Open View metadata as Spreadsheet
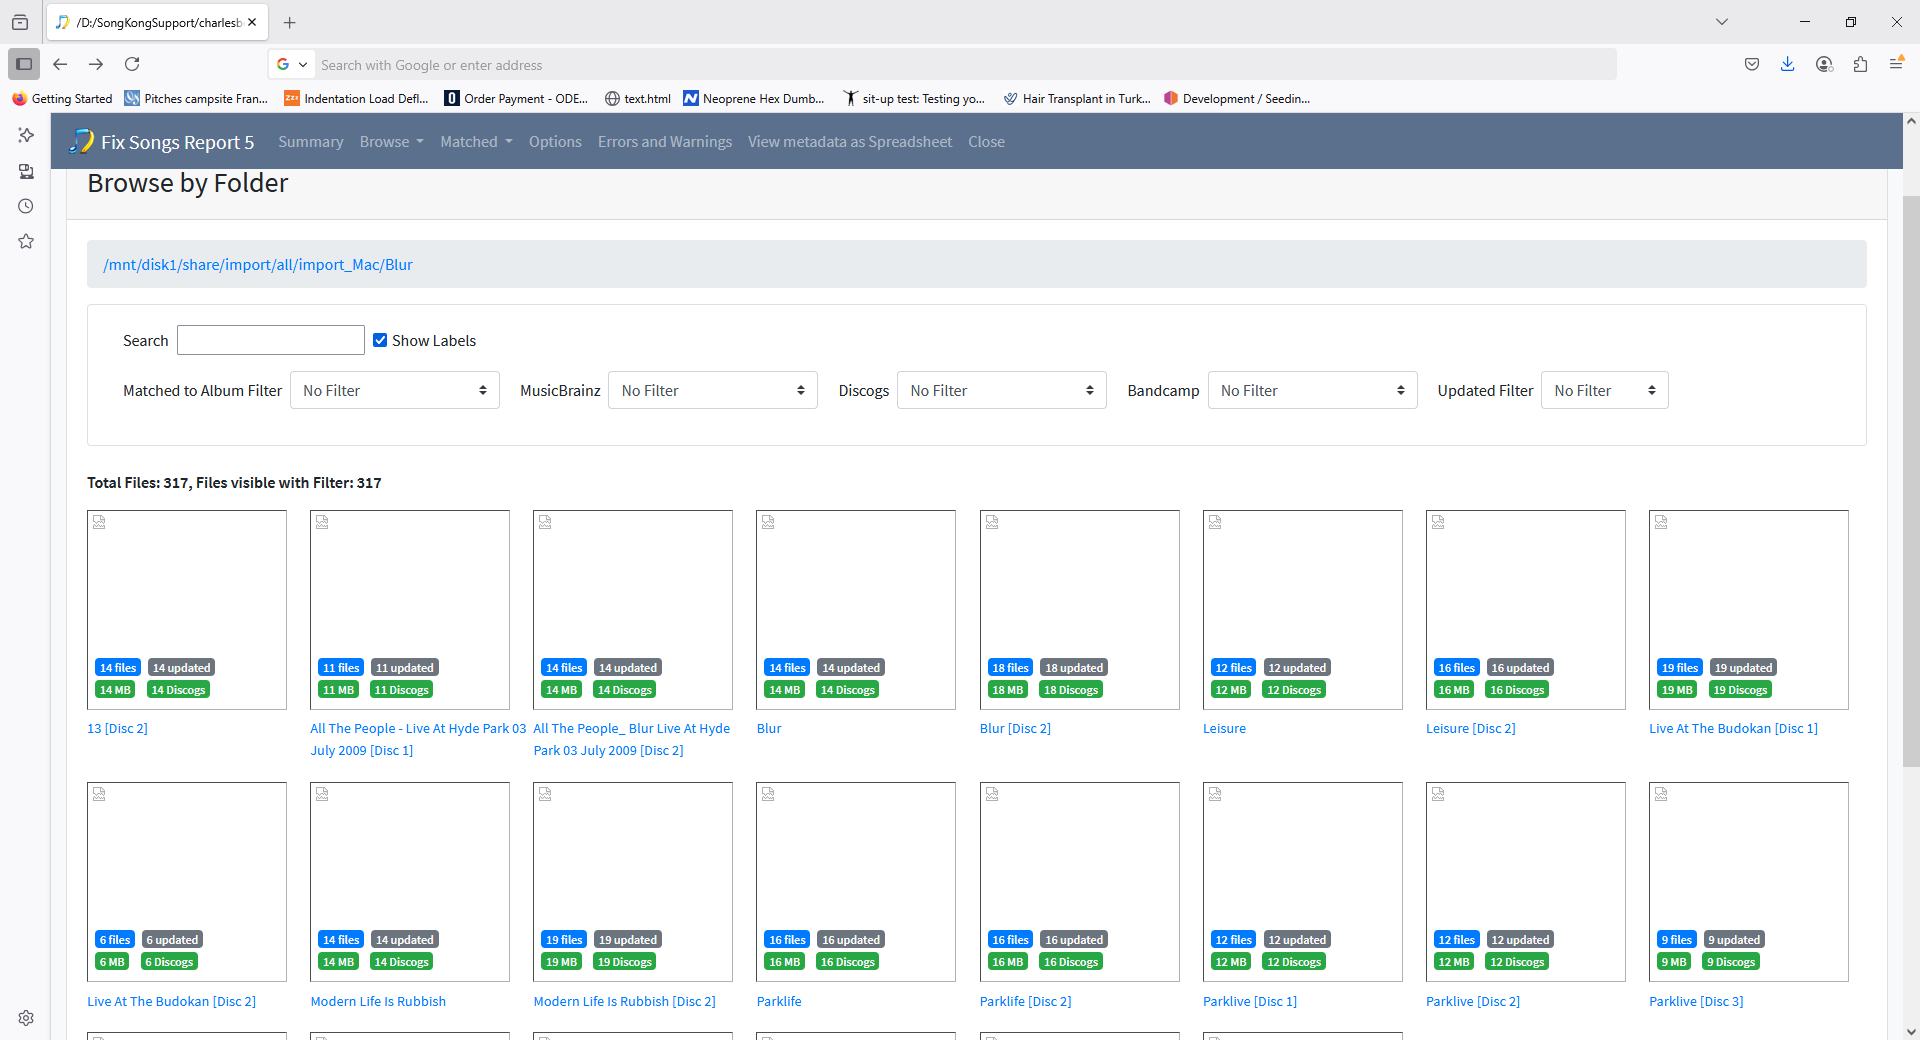Screen dimensions: 1920x1040 pos(850,142)
